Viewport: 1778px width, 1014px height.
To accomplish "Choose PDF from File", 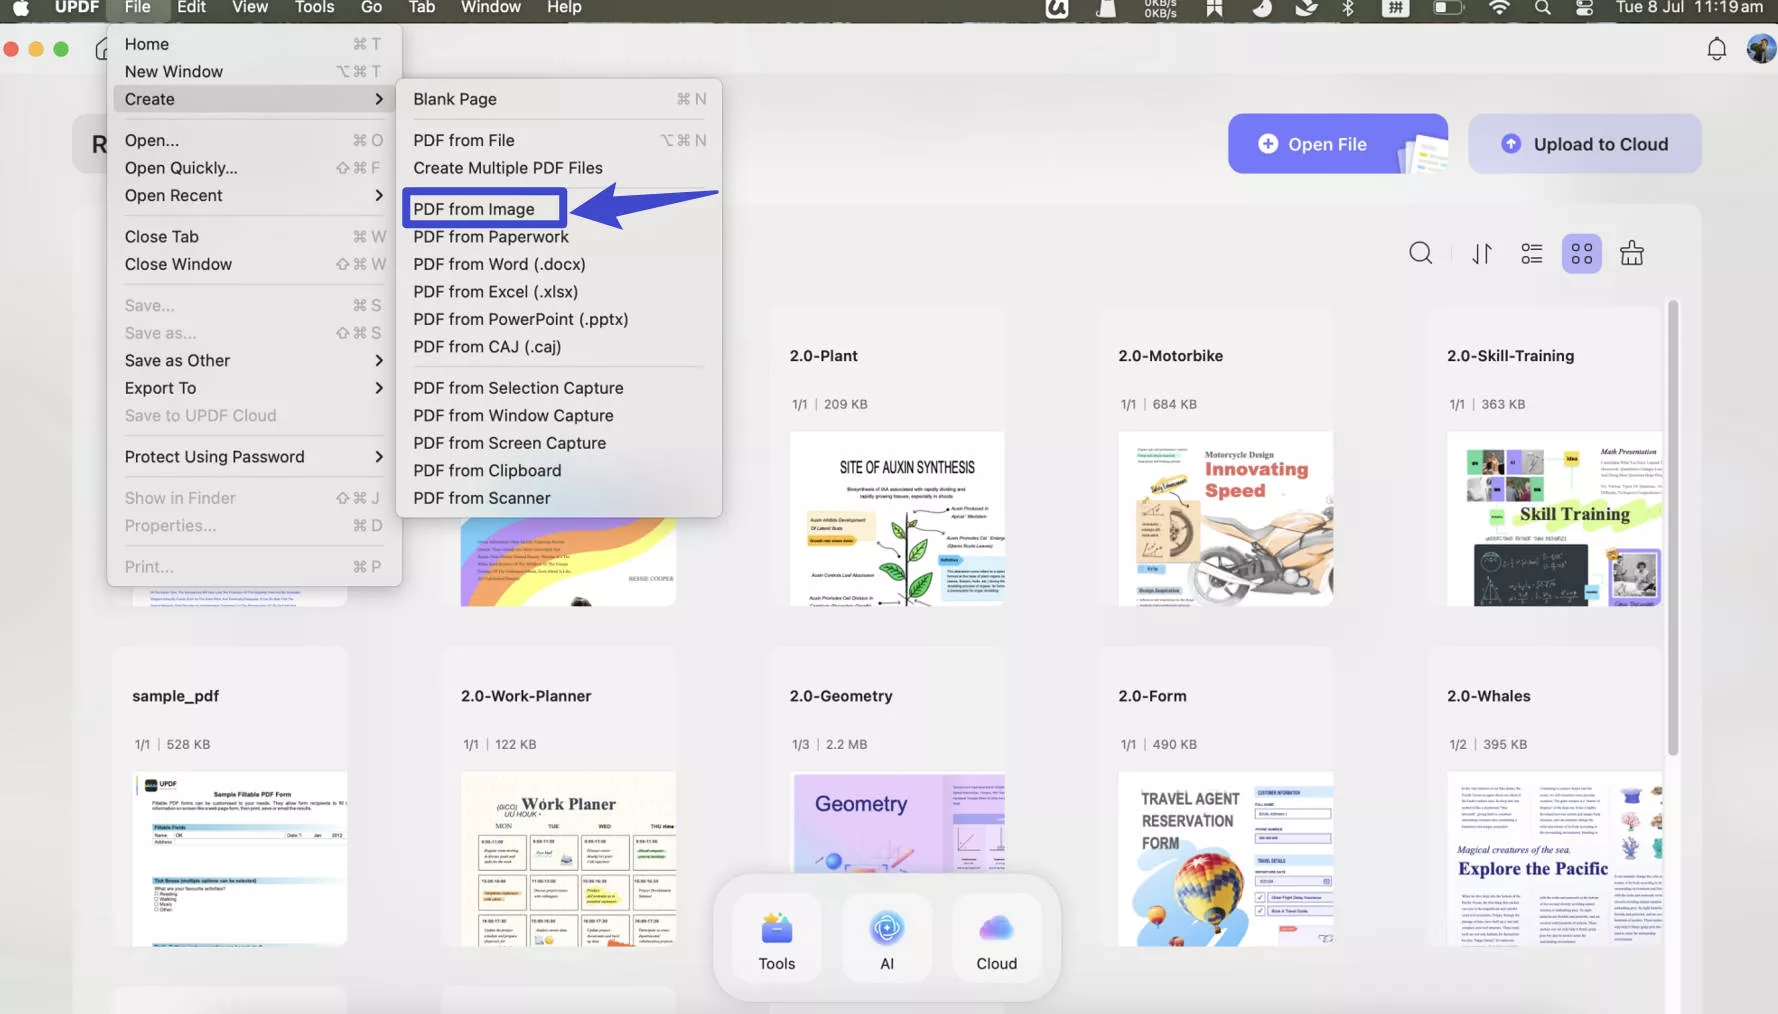I will tap(559, 140).
